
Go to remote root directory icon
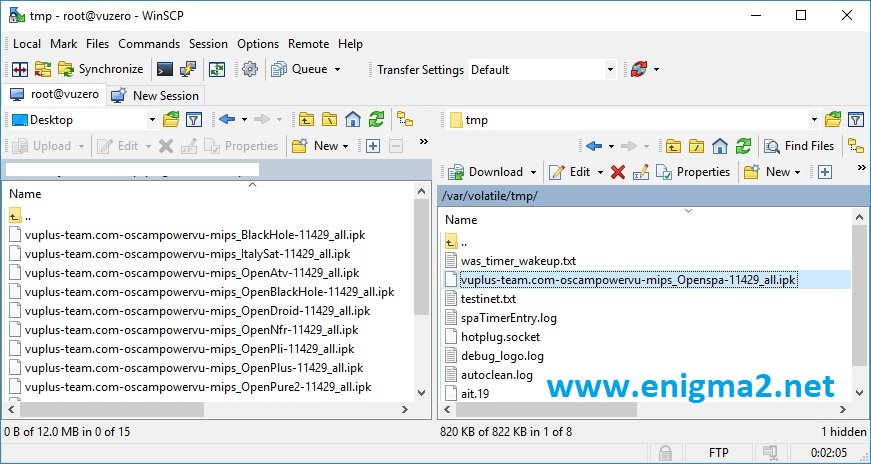click(x=696, y=146)
